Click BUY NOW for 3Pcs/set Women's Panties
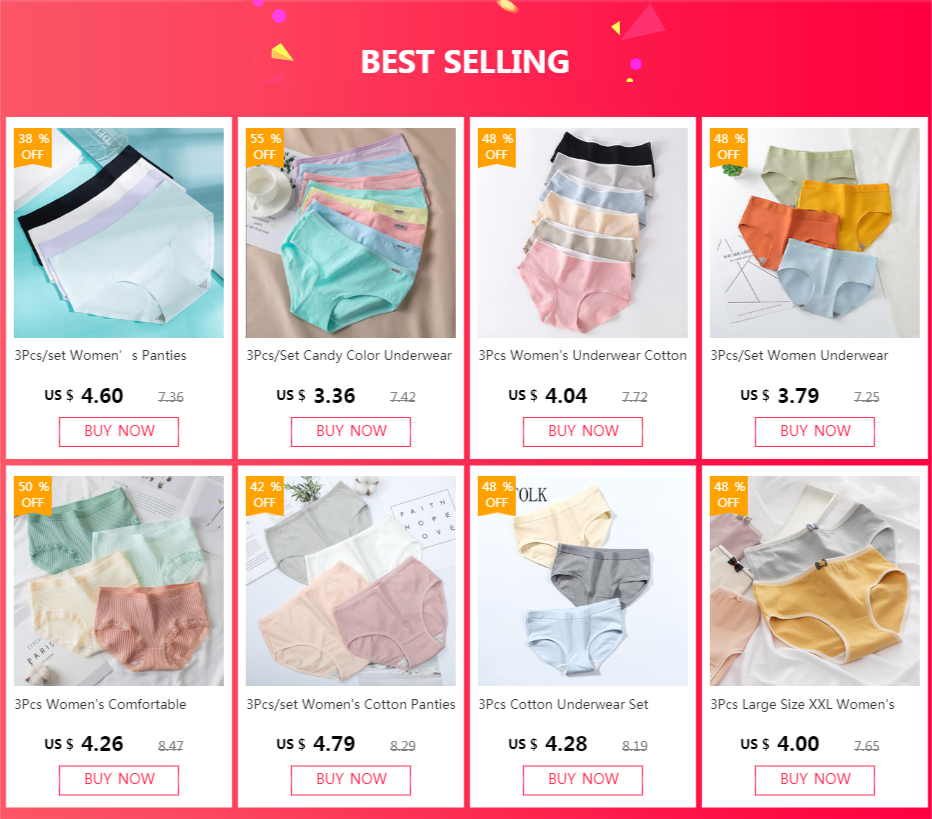 (119, 431)
